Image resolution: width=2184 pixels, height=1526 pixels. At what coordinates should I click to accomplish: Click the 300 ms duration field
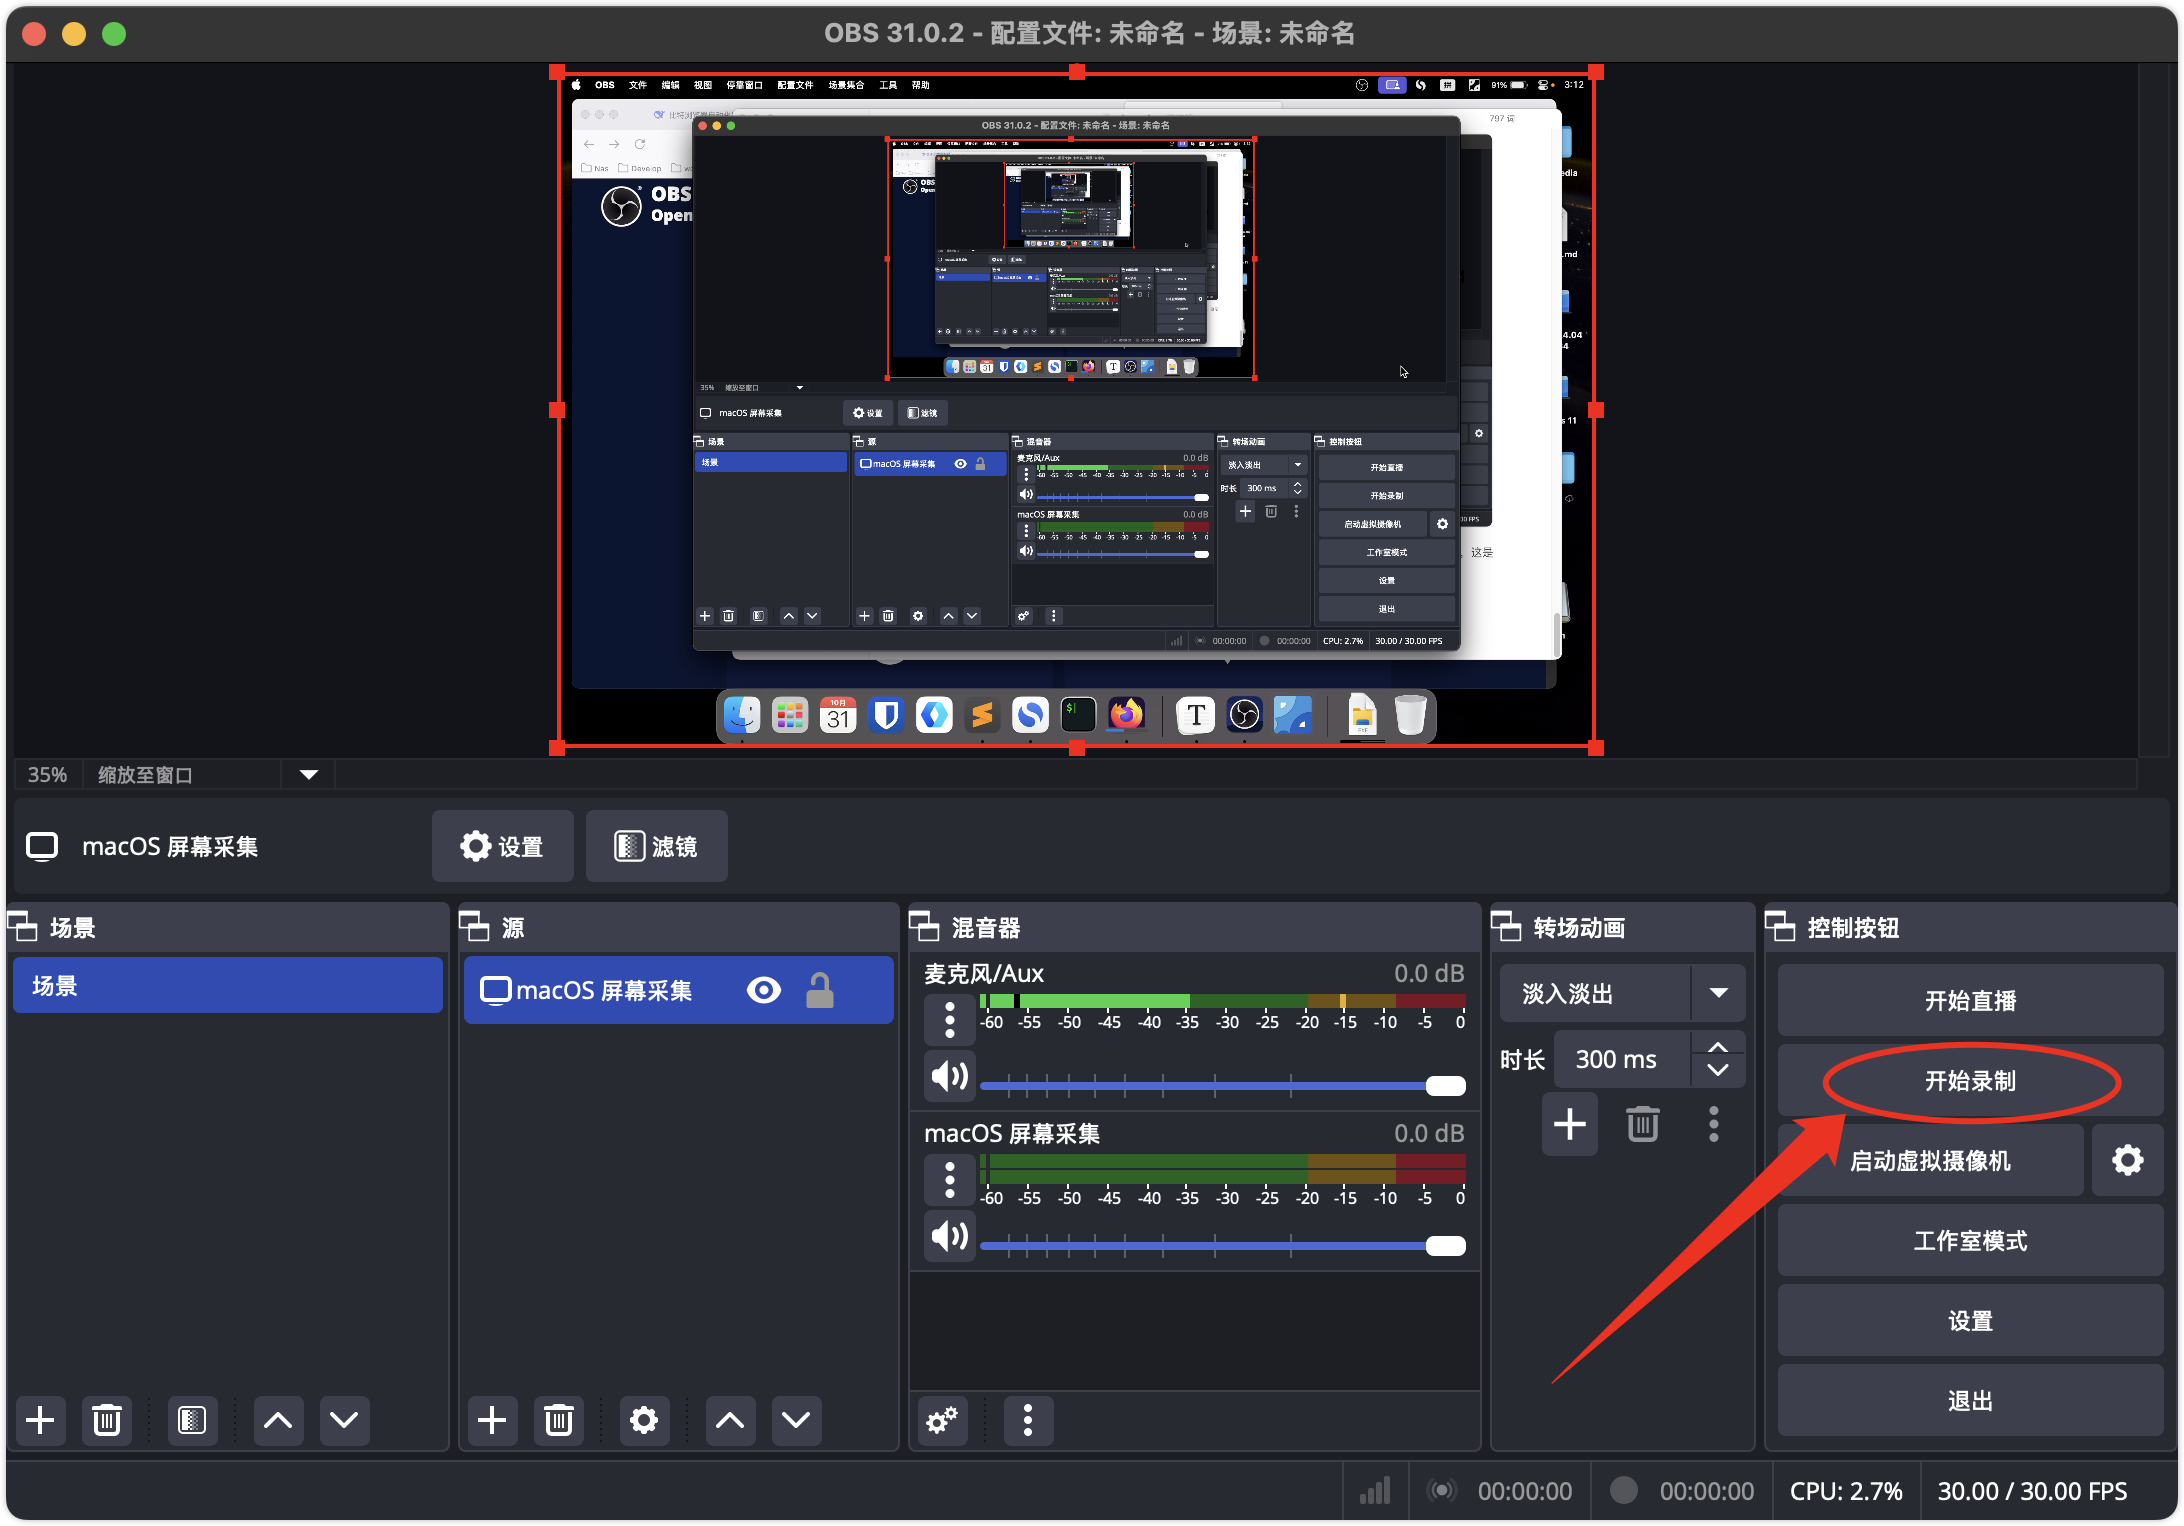(x=1622, y=1059)
